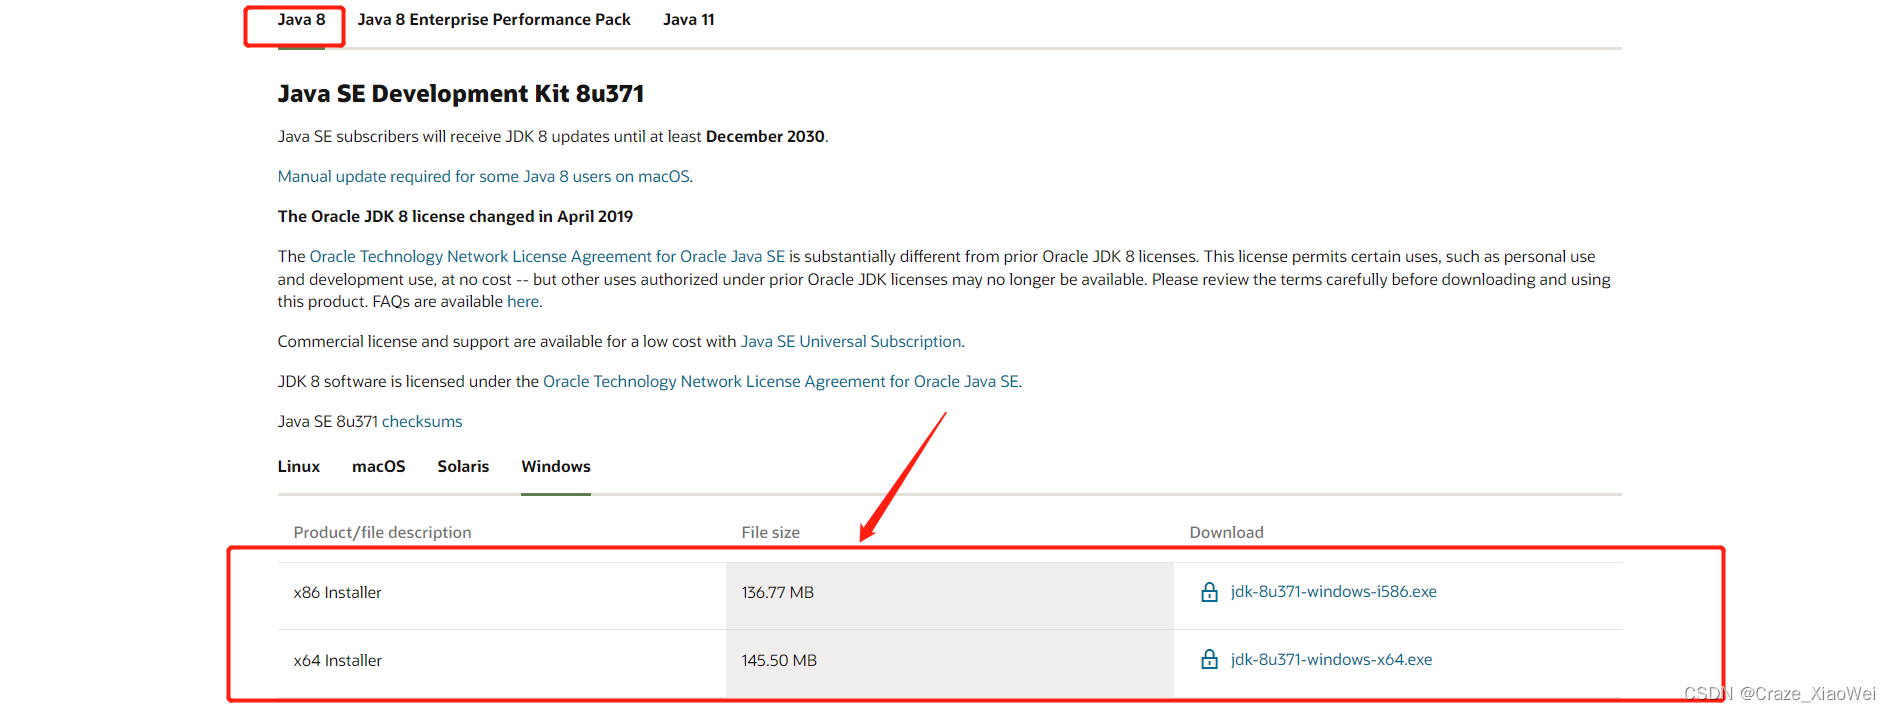Open the macOS manual update required link
Screen dimensions: 1891x712
(x=484, y=177)
